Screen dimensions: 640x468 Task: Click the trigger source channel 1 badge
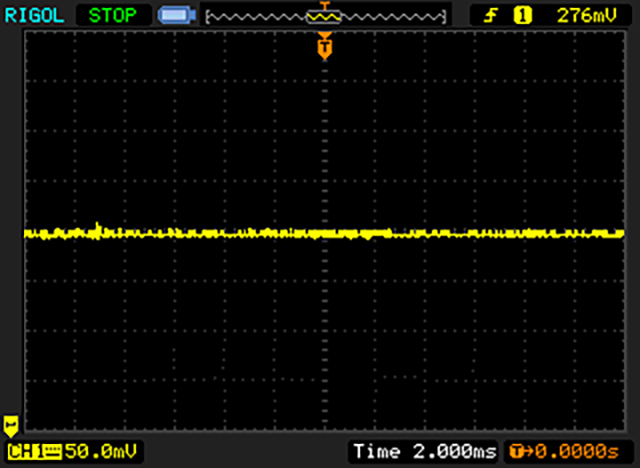click(522, 16)
